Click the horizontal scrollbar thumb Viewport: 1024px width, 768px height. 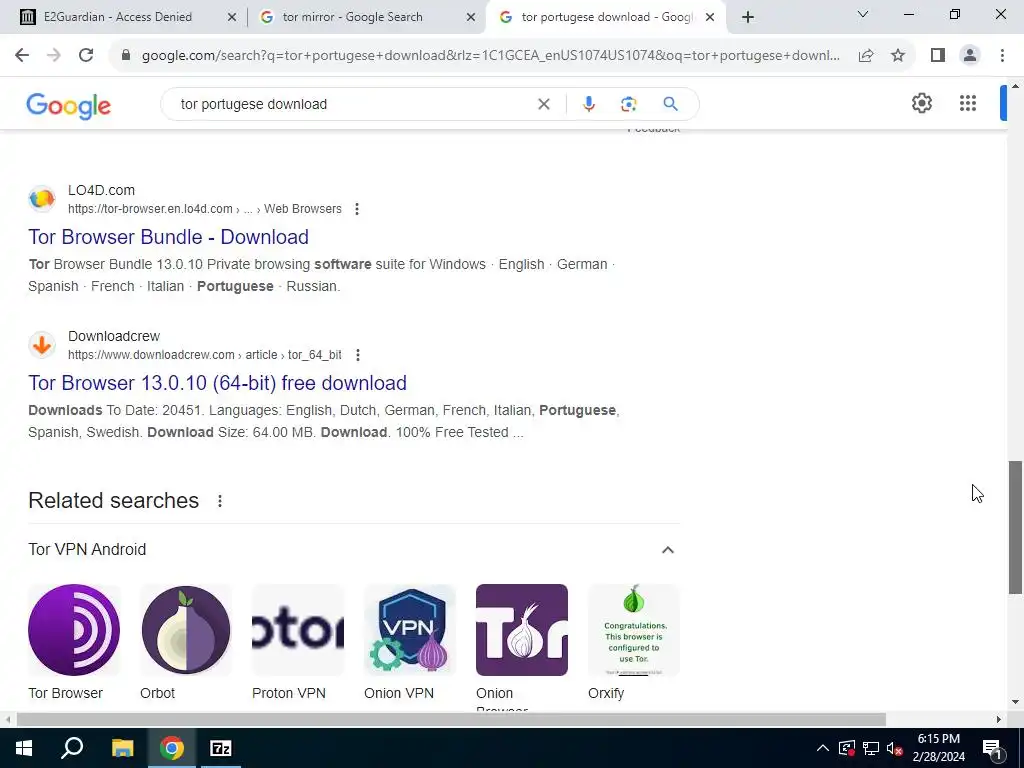[451, 720]
